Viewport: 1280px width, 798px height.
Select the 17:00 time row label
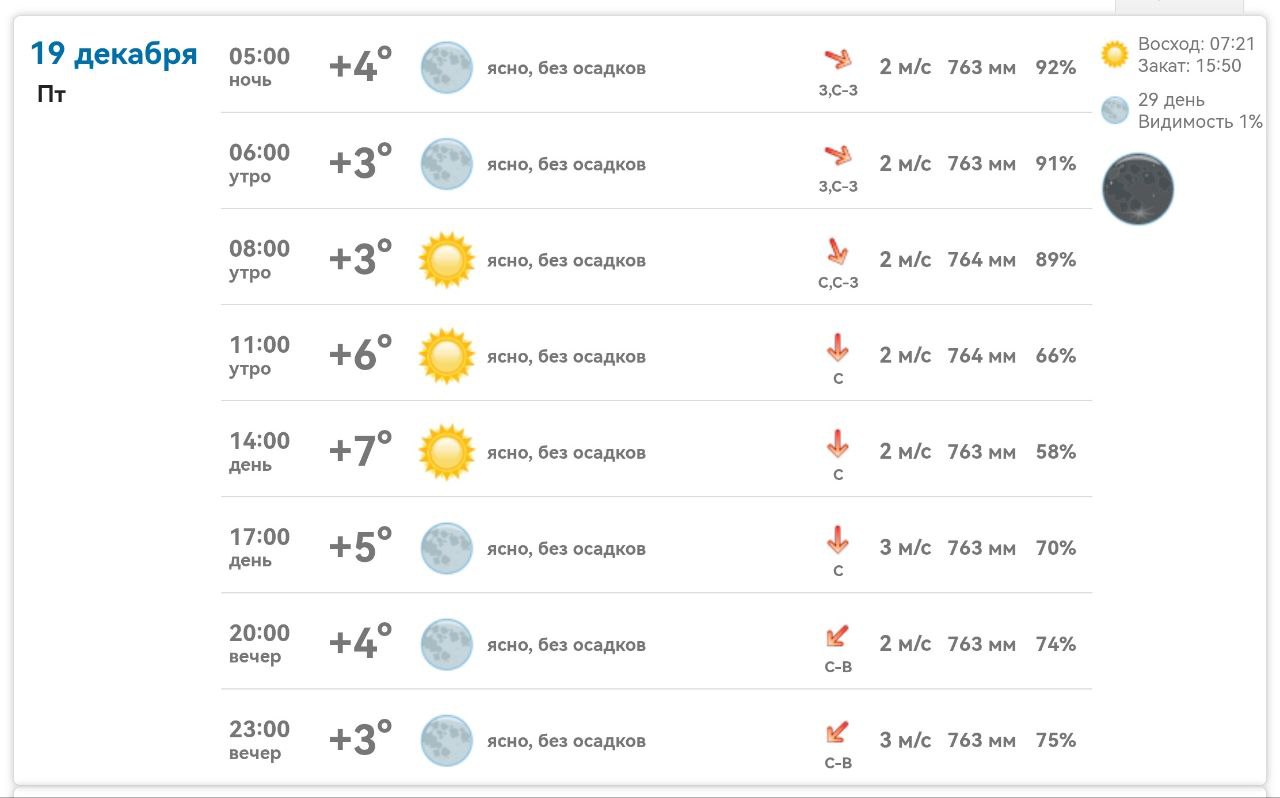pyautogui.click(x=259, y=538)
